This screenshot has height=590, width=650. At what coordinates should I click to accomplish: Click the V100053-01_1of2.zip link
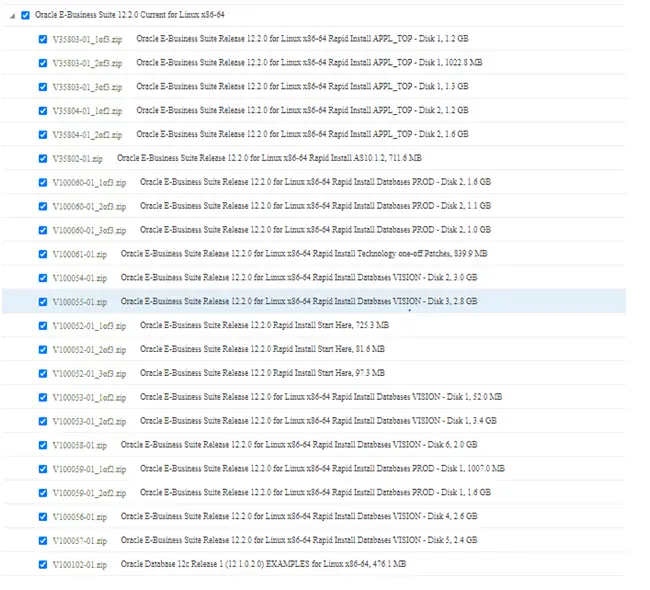[89, 398]
